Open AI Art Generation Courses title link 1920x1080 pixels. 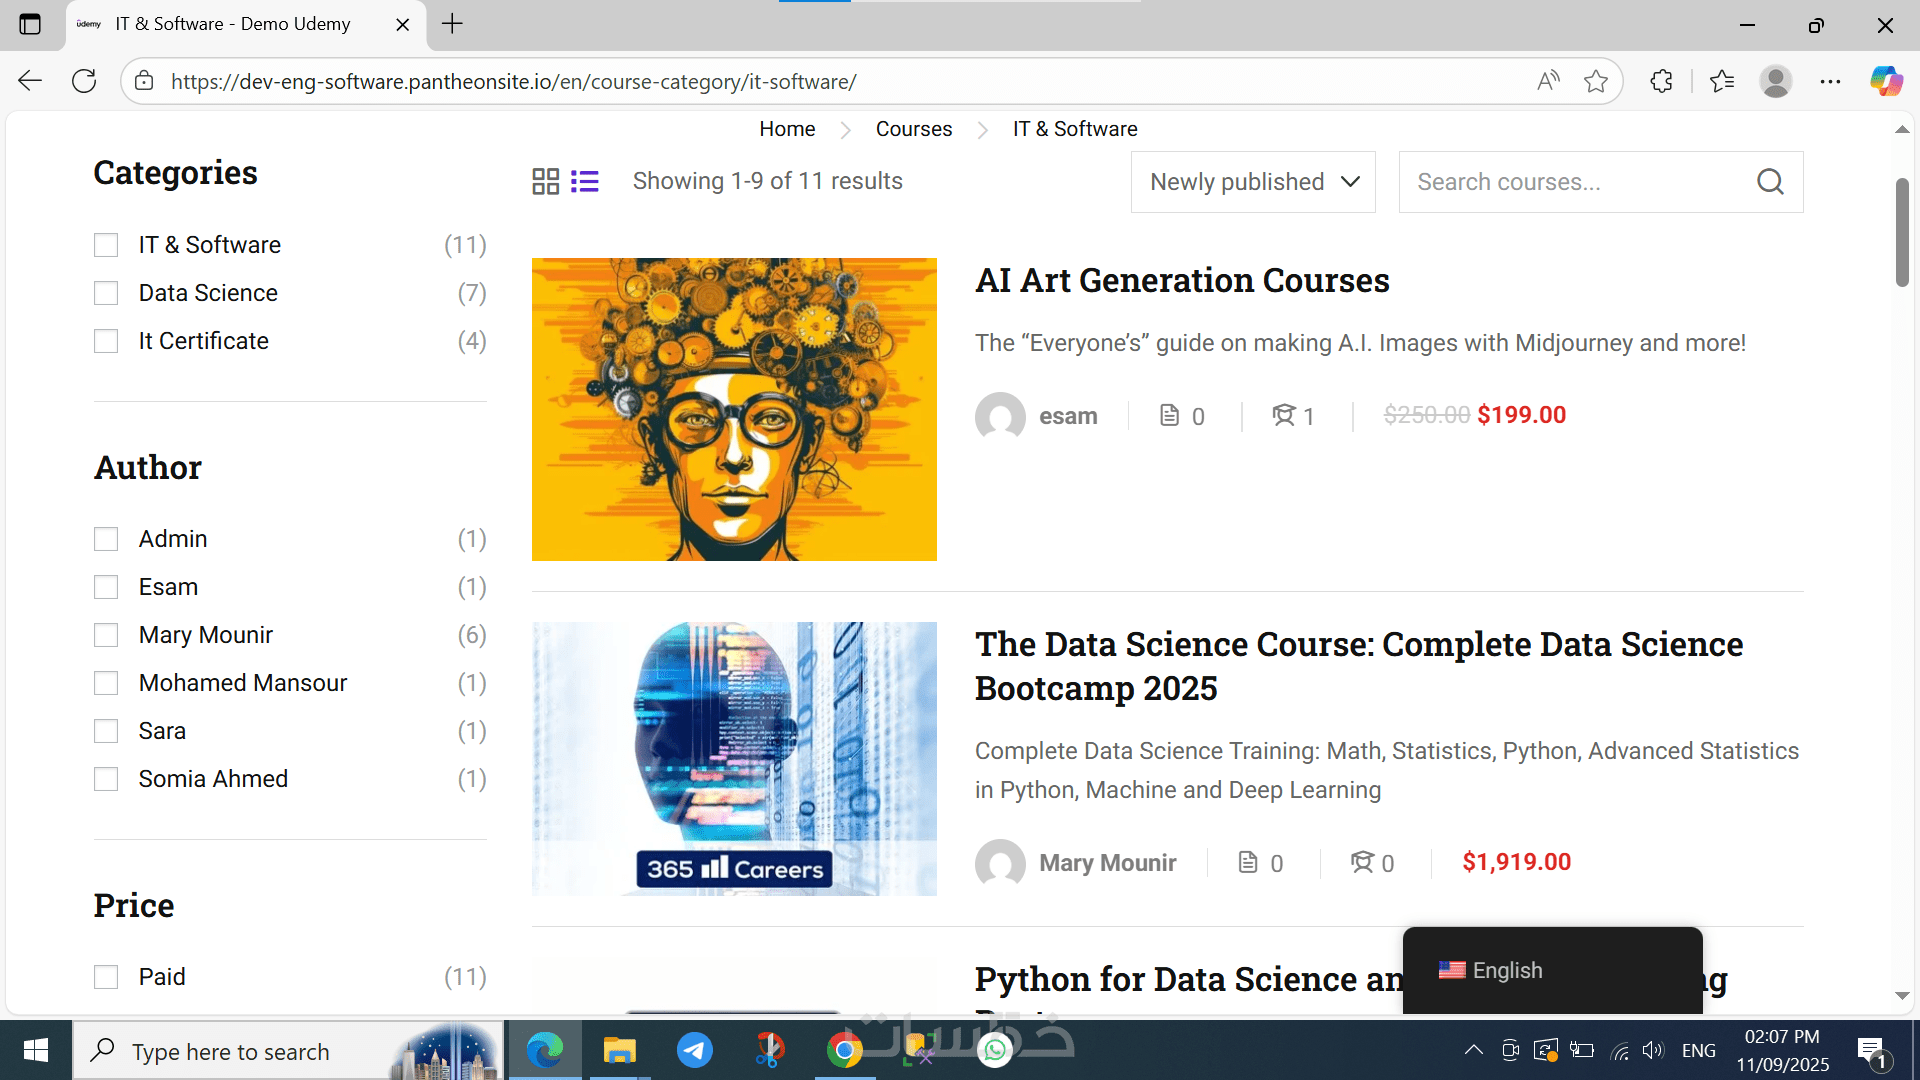click(x=1182, y=280)
